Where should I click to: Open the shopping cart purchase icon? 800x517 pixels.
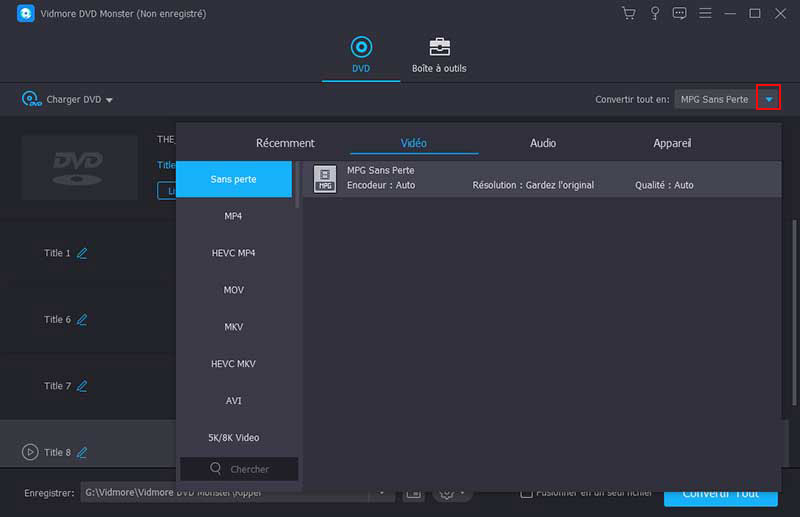[628, 13]
